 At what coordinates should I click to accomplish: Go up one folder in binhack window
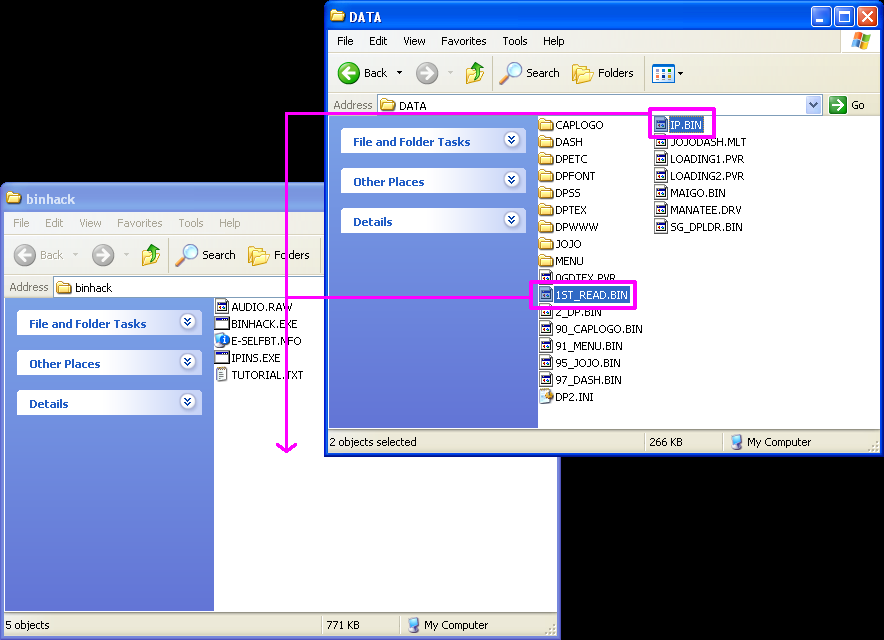pos(151,255)
